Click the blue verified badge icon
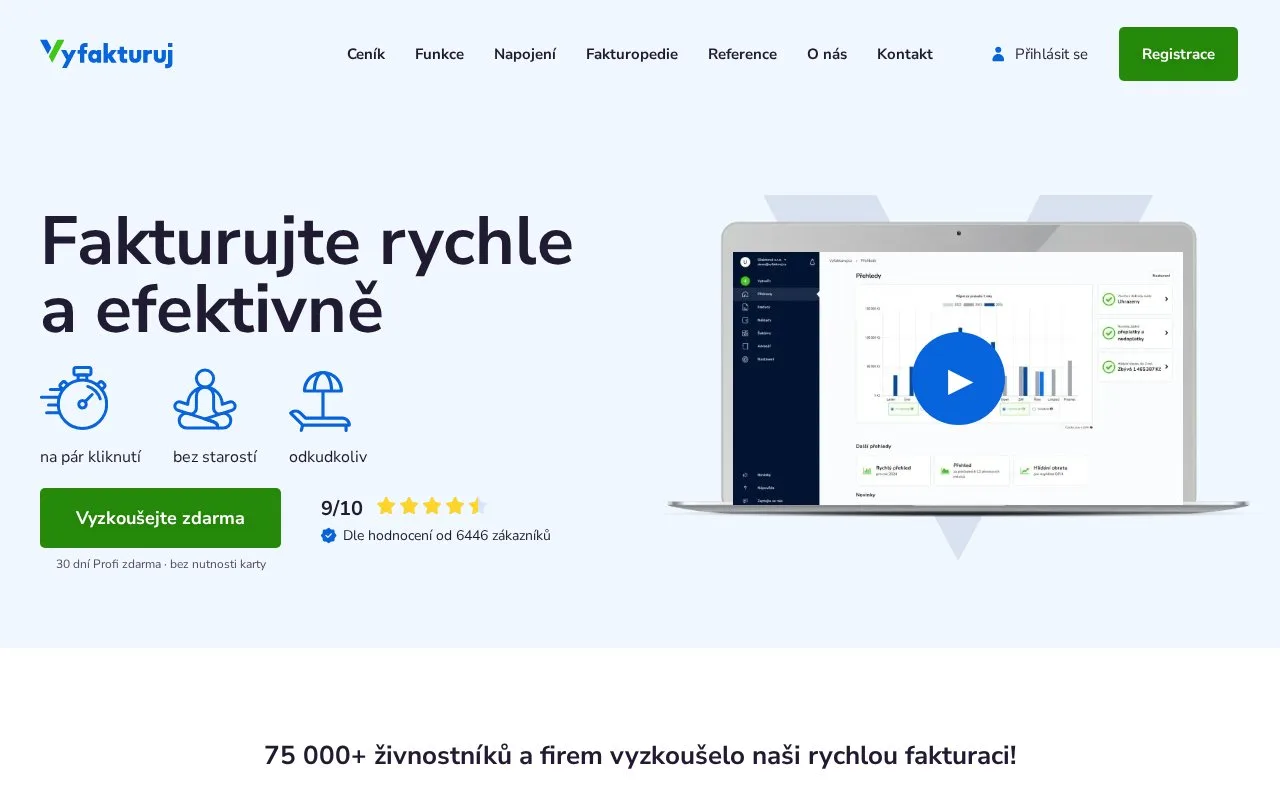This screenshot has height=800, width=1280. pos(329,535)
